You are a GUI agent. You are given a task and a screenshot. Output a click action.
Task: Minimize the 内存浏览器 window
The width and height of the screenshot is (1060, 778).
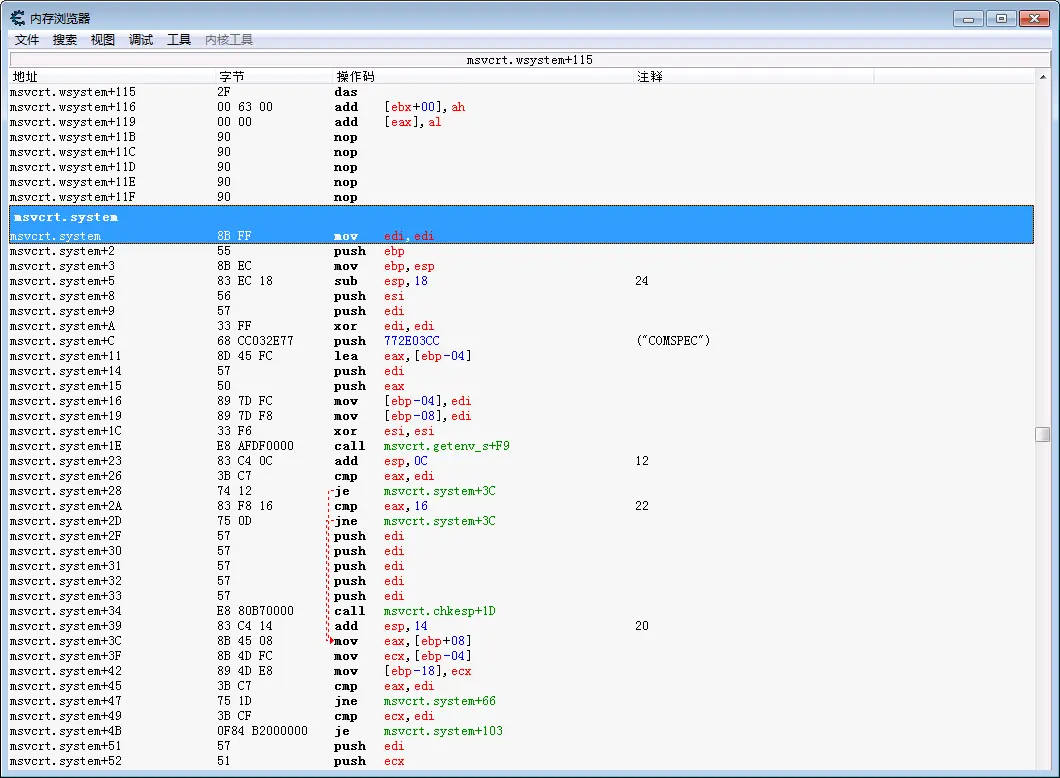(968, 19)
